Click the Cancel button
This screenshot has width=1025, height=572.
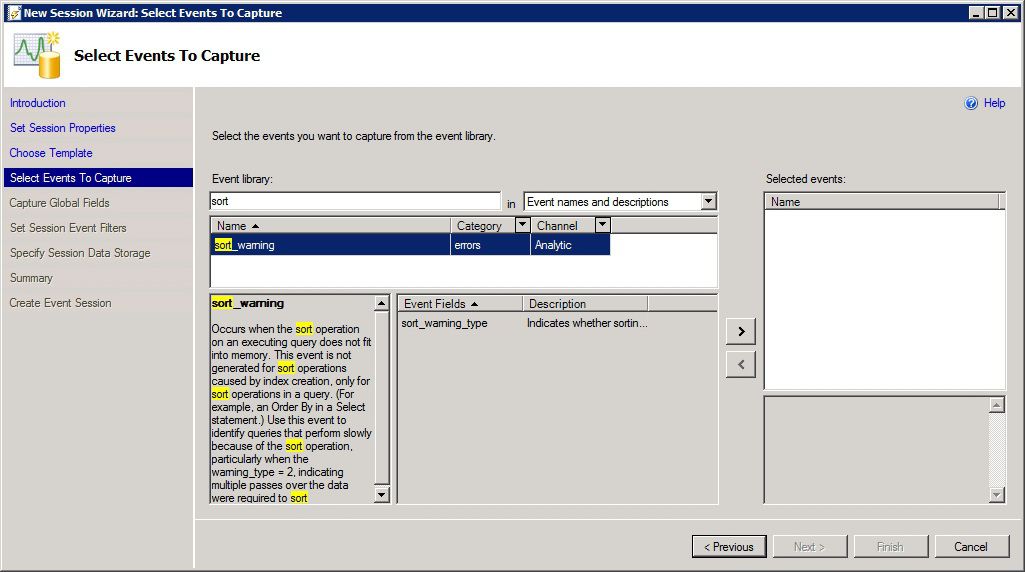(971, 547)
